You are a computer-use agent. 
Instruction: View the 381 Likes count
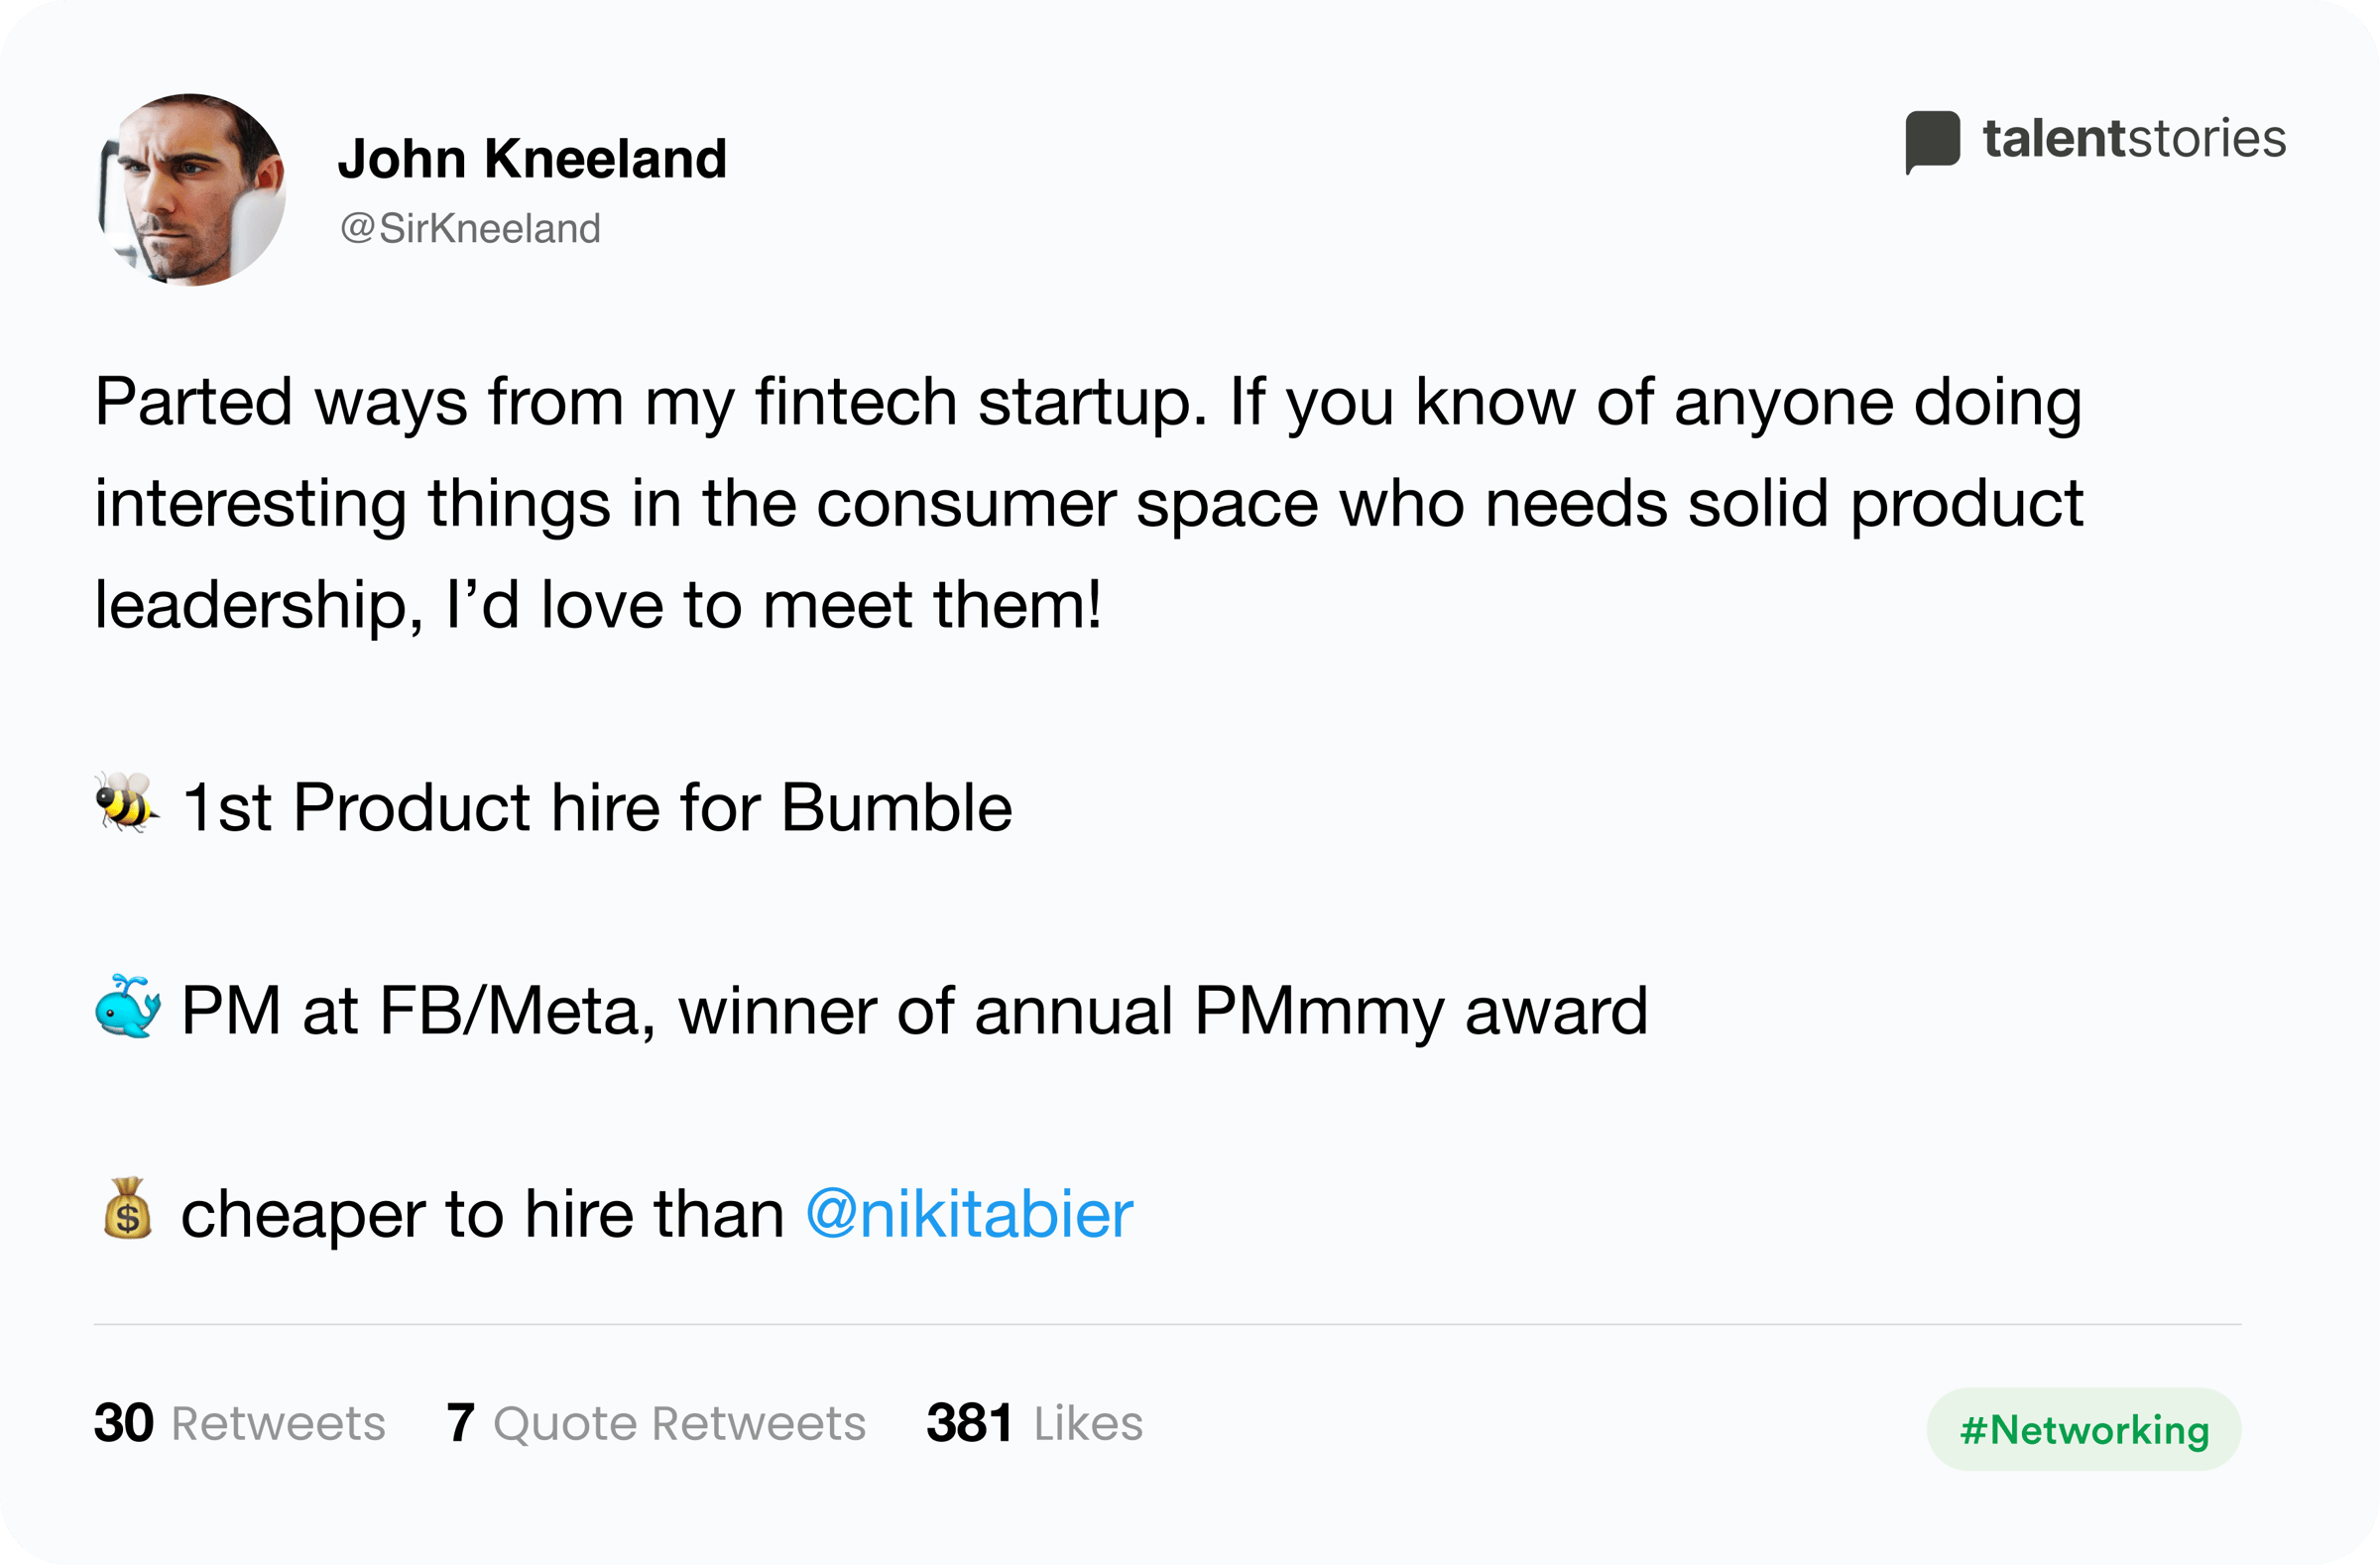pos(1035,1423)
